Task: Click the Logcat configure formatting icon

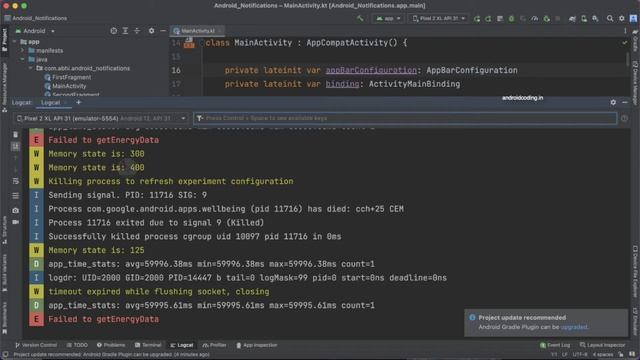Action: (x=16, y=196)
